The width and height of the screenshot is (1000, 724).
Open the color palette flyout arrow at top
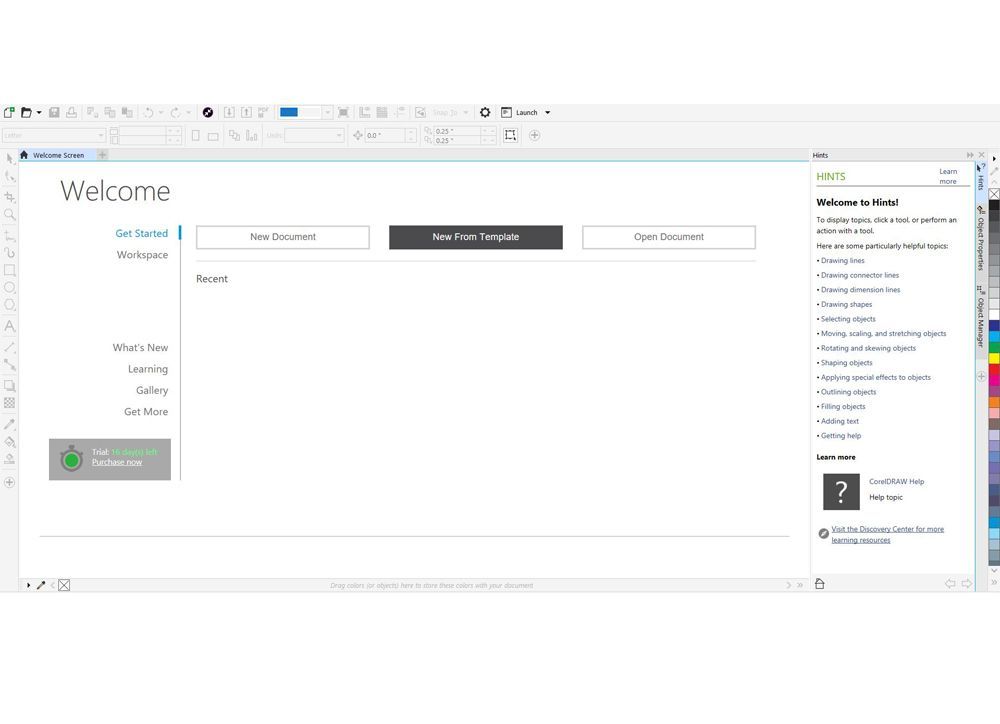pos(994,158)
